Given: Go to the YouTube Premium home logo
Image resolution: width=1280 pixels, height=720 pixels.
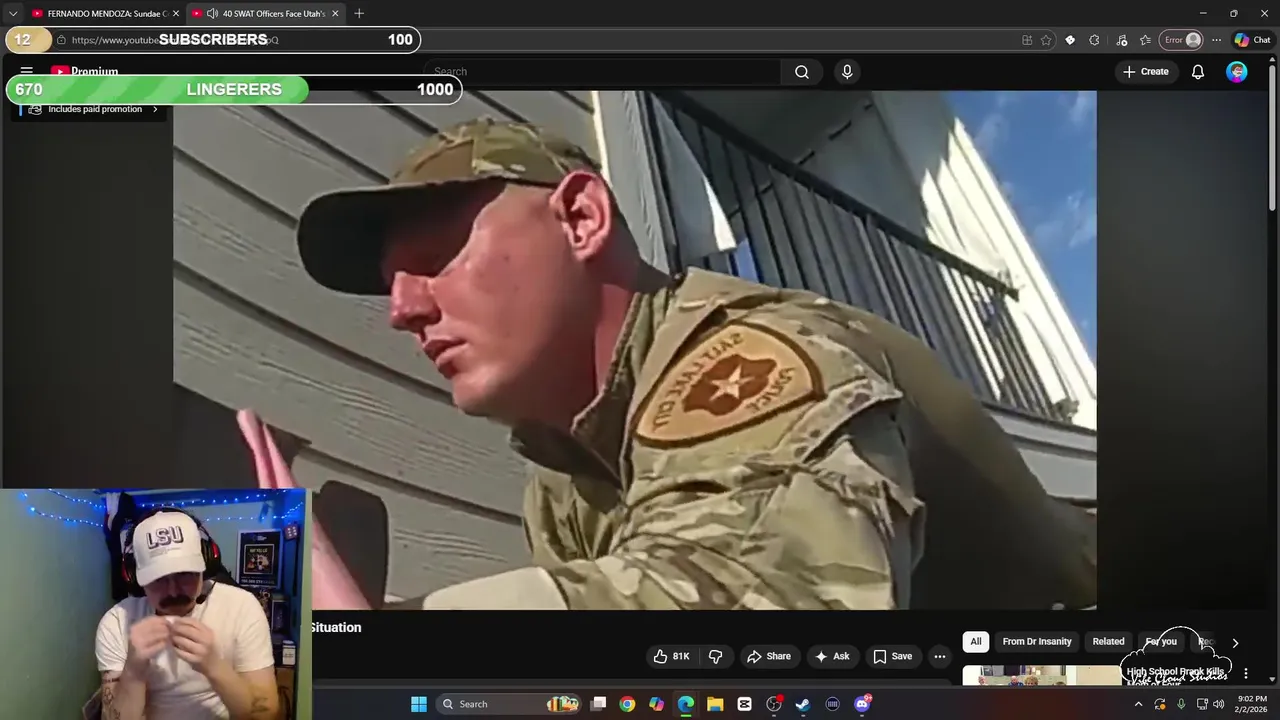Looking at the screenshot, I should [x=85, y=72].
